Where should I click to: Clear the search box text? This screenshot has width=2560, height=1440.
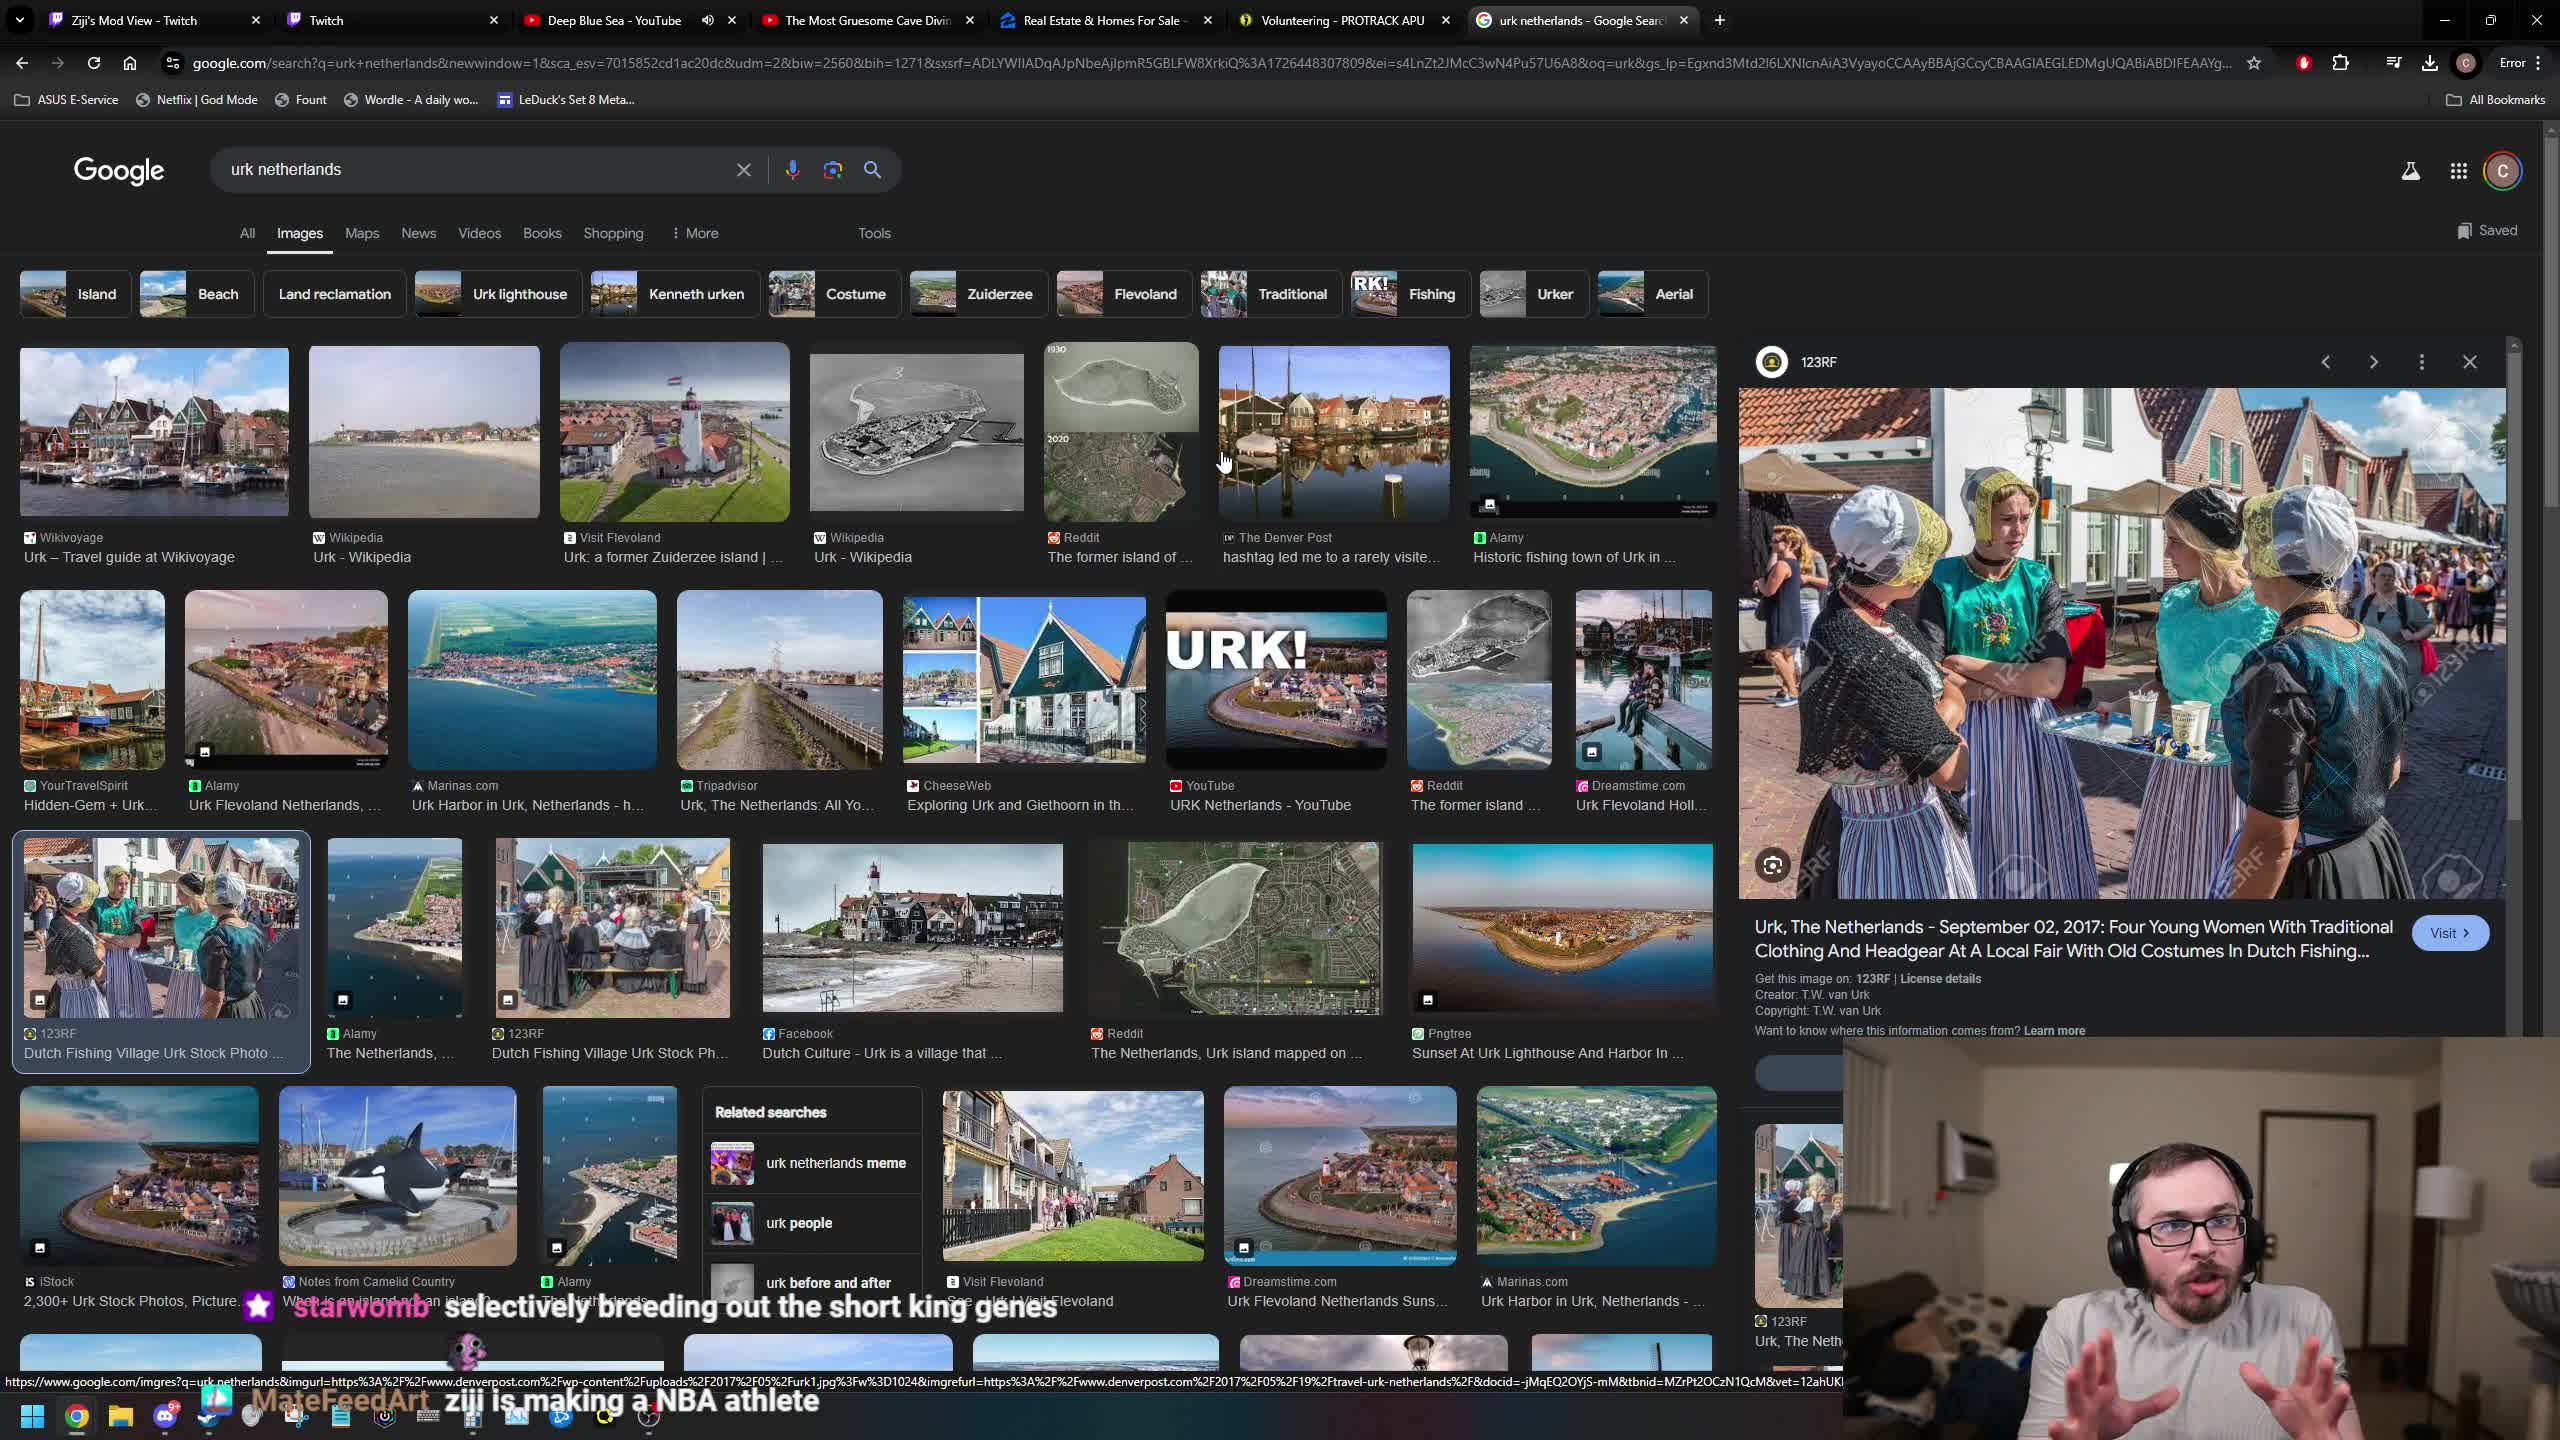click(x=743, y=170)
